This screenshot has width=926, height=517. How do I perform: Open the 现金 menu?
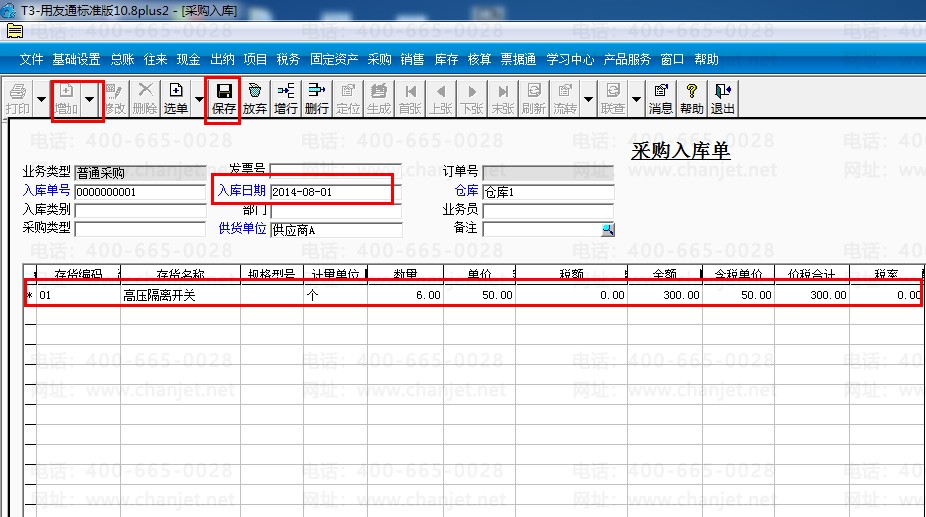coord(188,59)
